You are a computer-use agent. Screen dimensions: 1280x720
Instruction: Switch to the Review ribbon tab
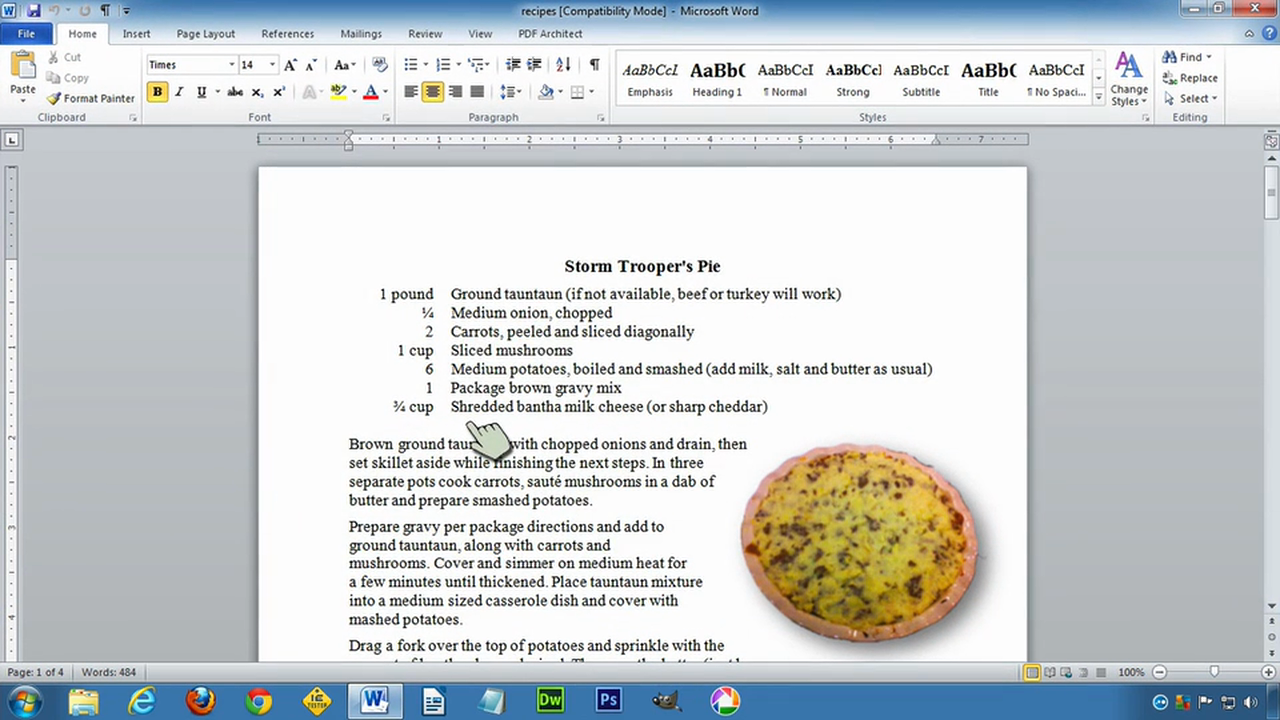[x=425, y=33]
